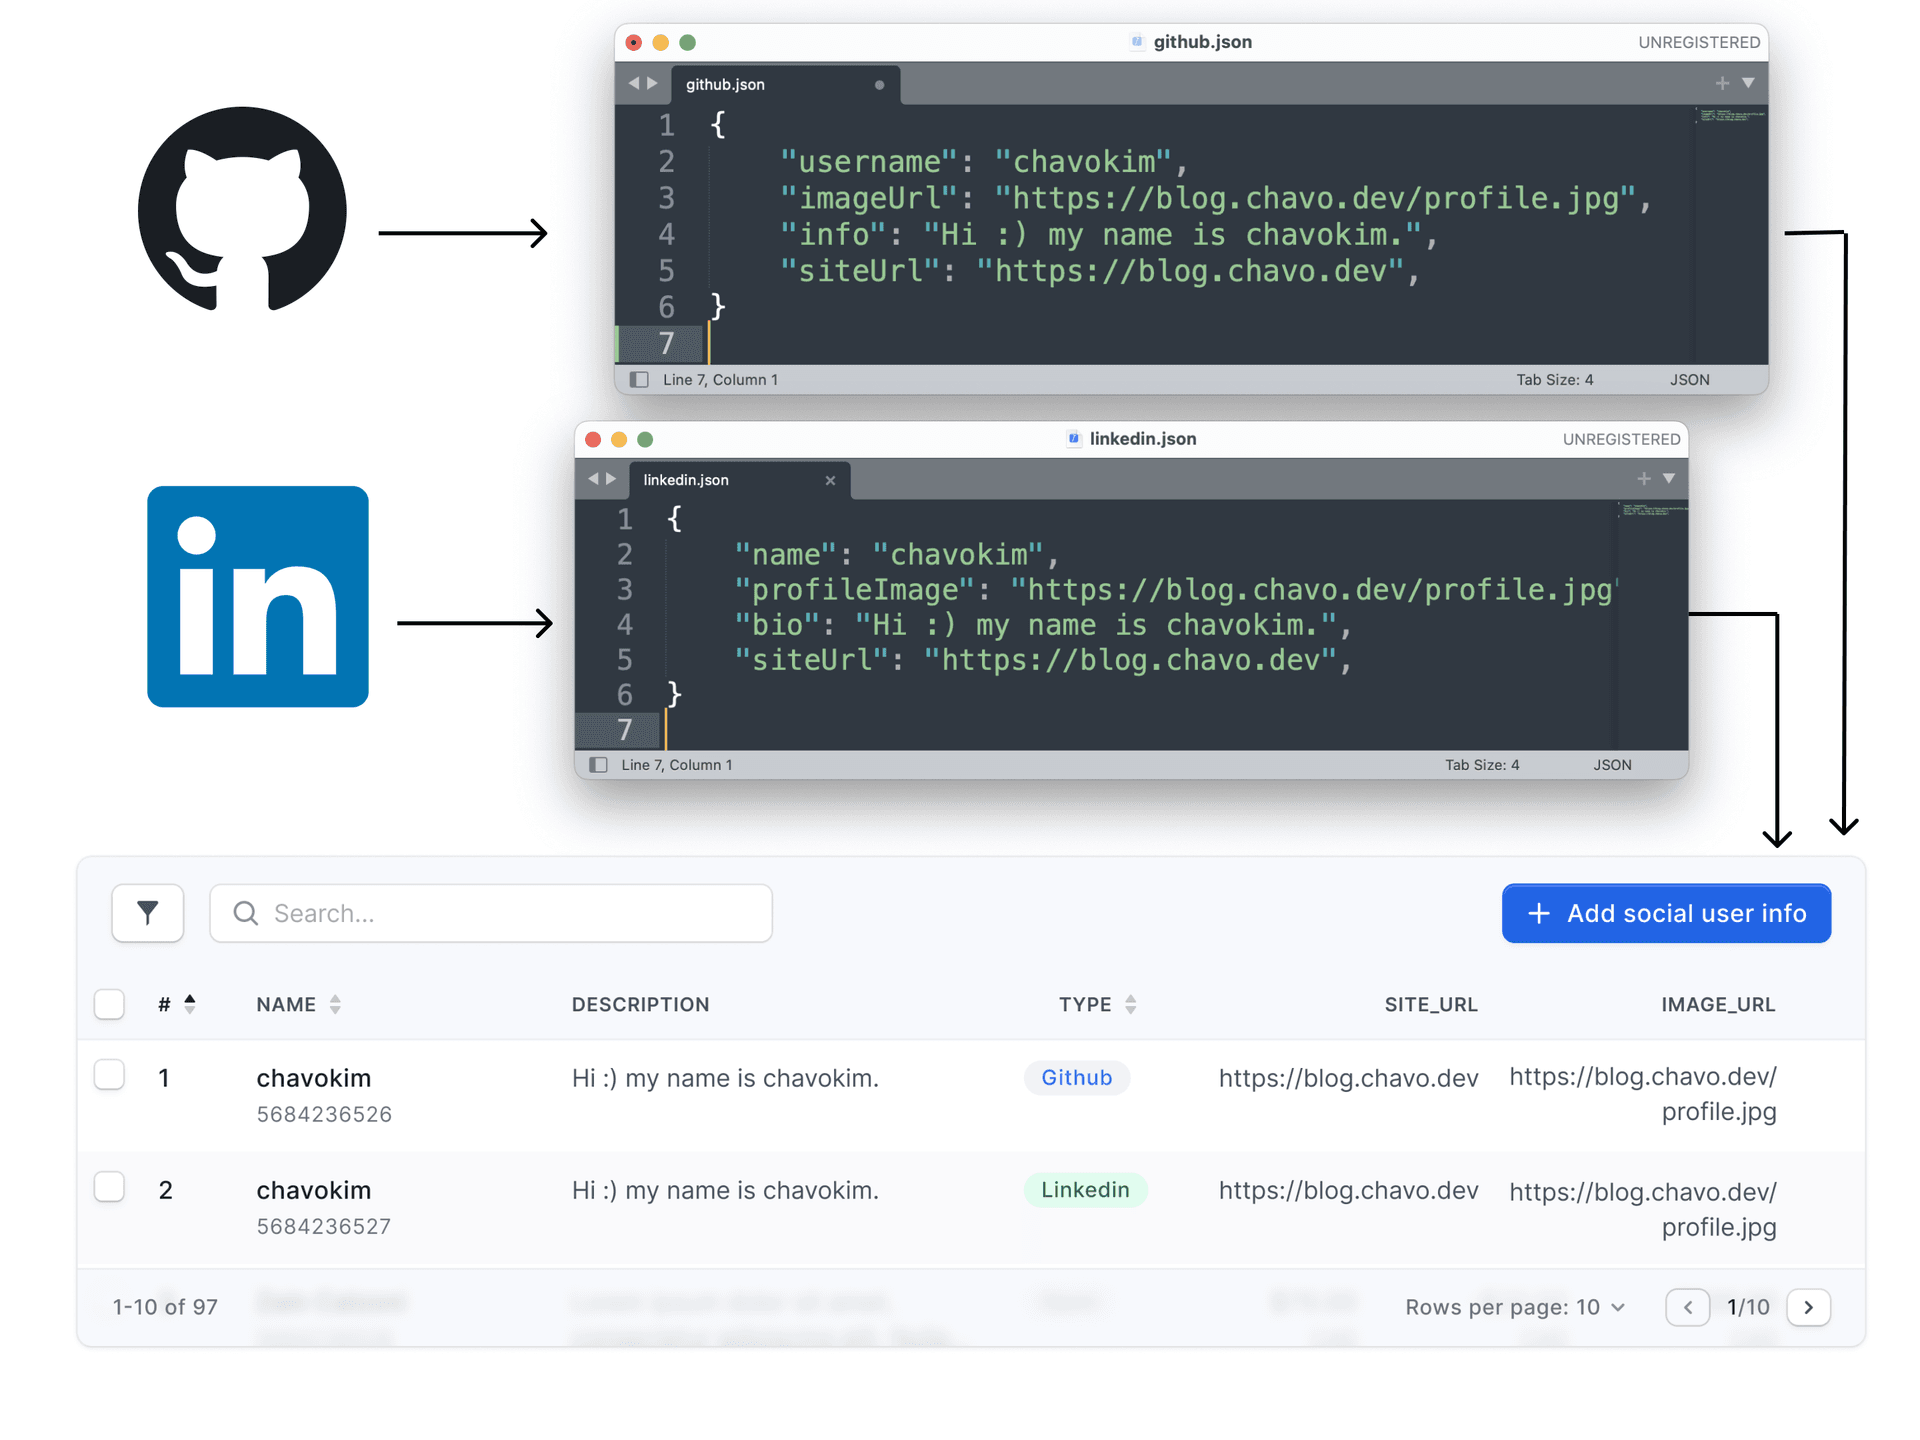Maximize the github.json window with green button
This screenshot has height=1440, width=1920.
pos(687,42)
